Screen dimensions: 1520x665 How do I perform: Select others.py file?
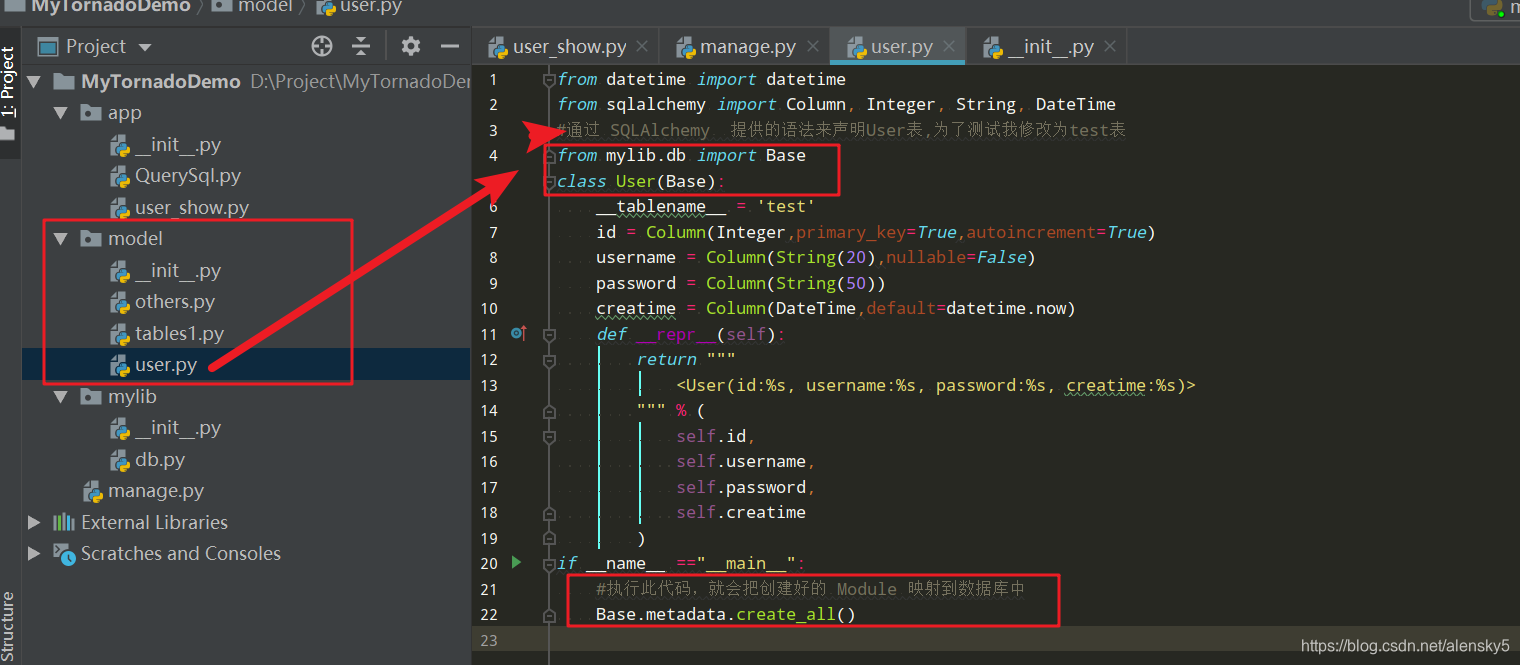175,302
